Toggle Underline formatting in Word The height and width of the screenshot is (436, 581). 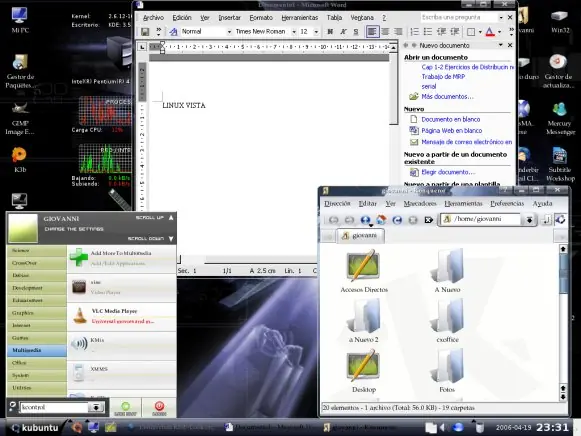pos(356,32)
